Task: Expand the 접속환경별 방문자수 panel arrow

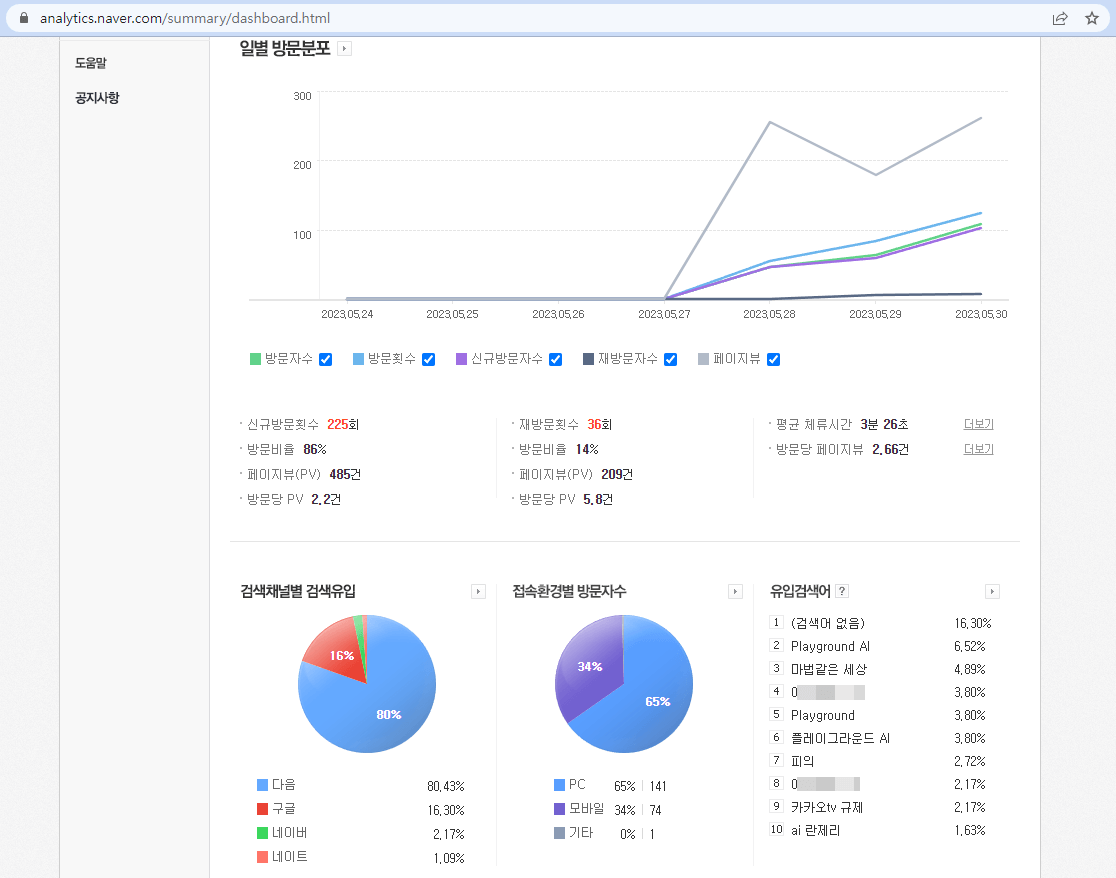Action: (x=735, y=591)
